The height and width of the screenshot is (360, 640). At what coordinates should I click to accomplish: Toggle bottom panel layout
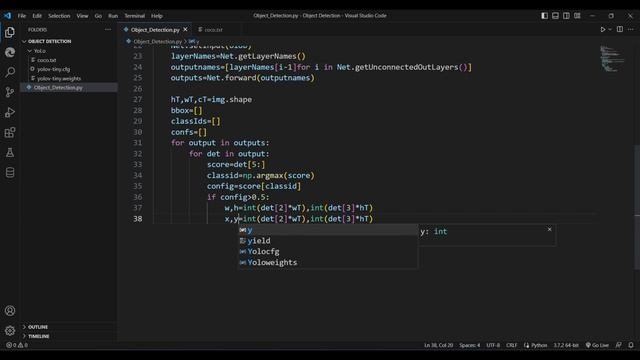point(556,16)
